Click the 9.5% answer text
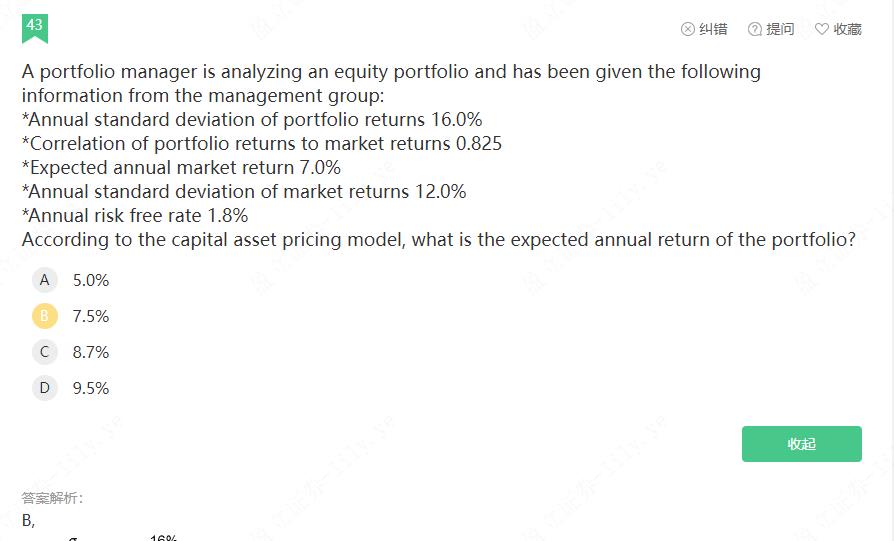Screen dimensions: 894x541 tap(91, 388)
